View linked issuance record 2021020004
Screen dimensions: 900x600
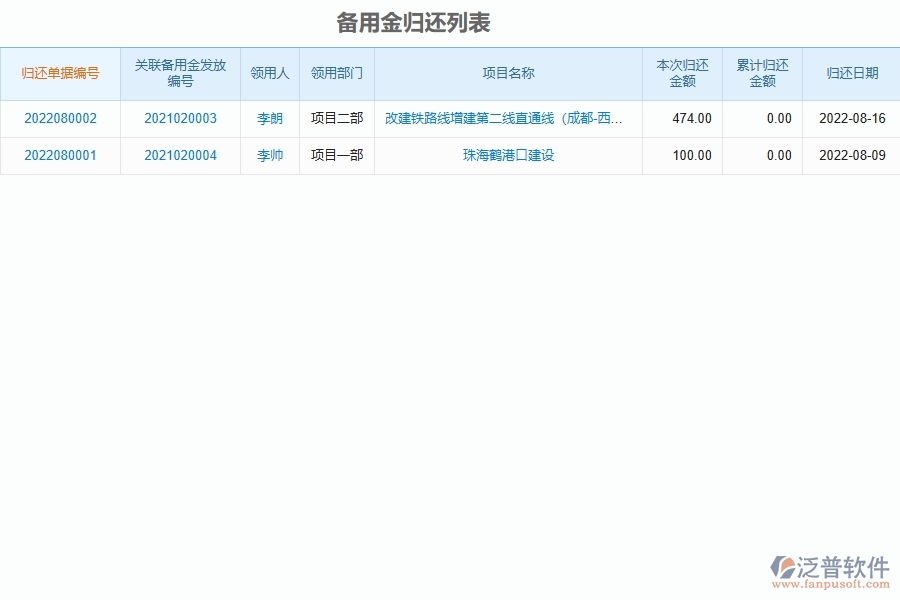180,155
